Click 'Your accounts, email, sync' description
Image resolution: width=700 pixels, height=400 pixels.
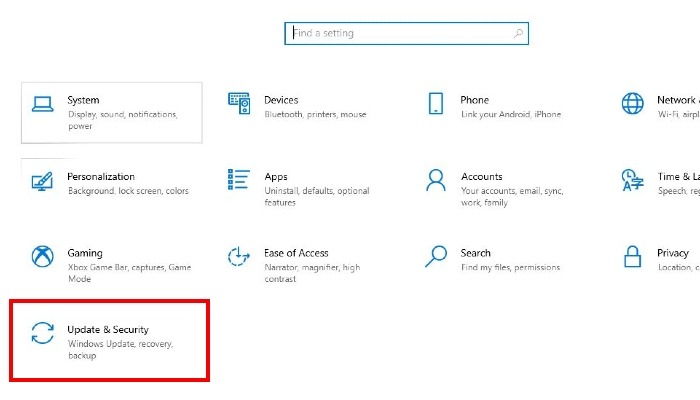click(x=512, y=197)
